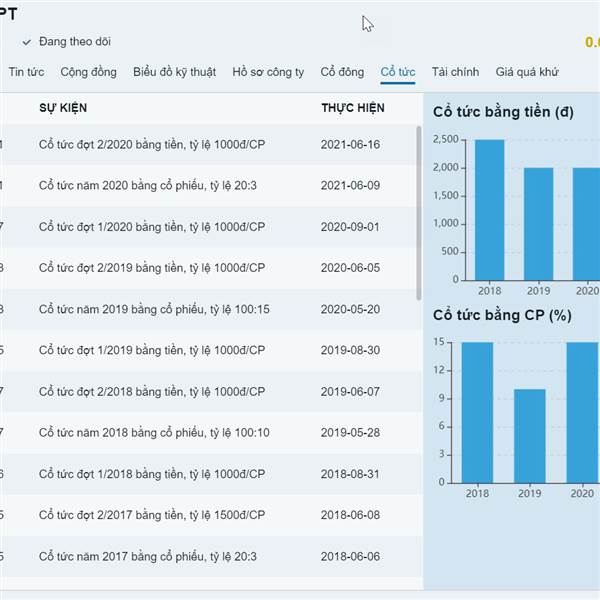Viewport: 600px width, 600px height.
Task: Select row 'Cổ tức năm 2020 bằng cổ phiếu'
Action: (x=209, y=186)
